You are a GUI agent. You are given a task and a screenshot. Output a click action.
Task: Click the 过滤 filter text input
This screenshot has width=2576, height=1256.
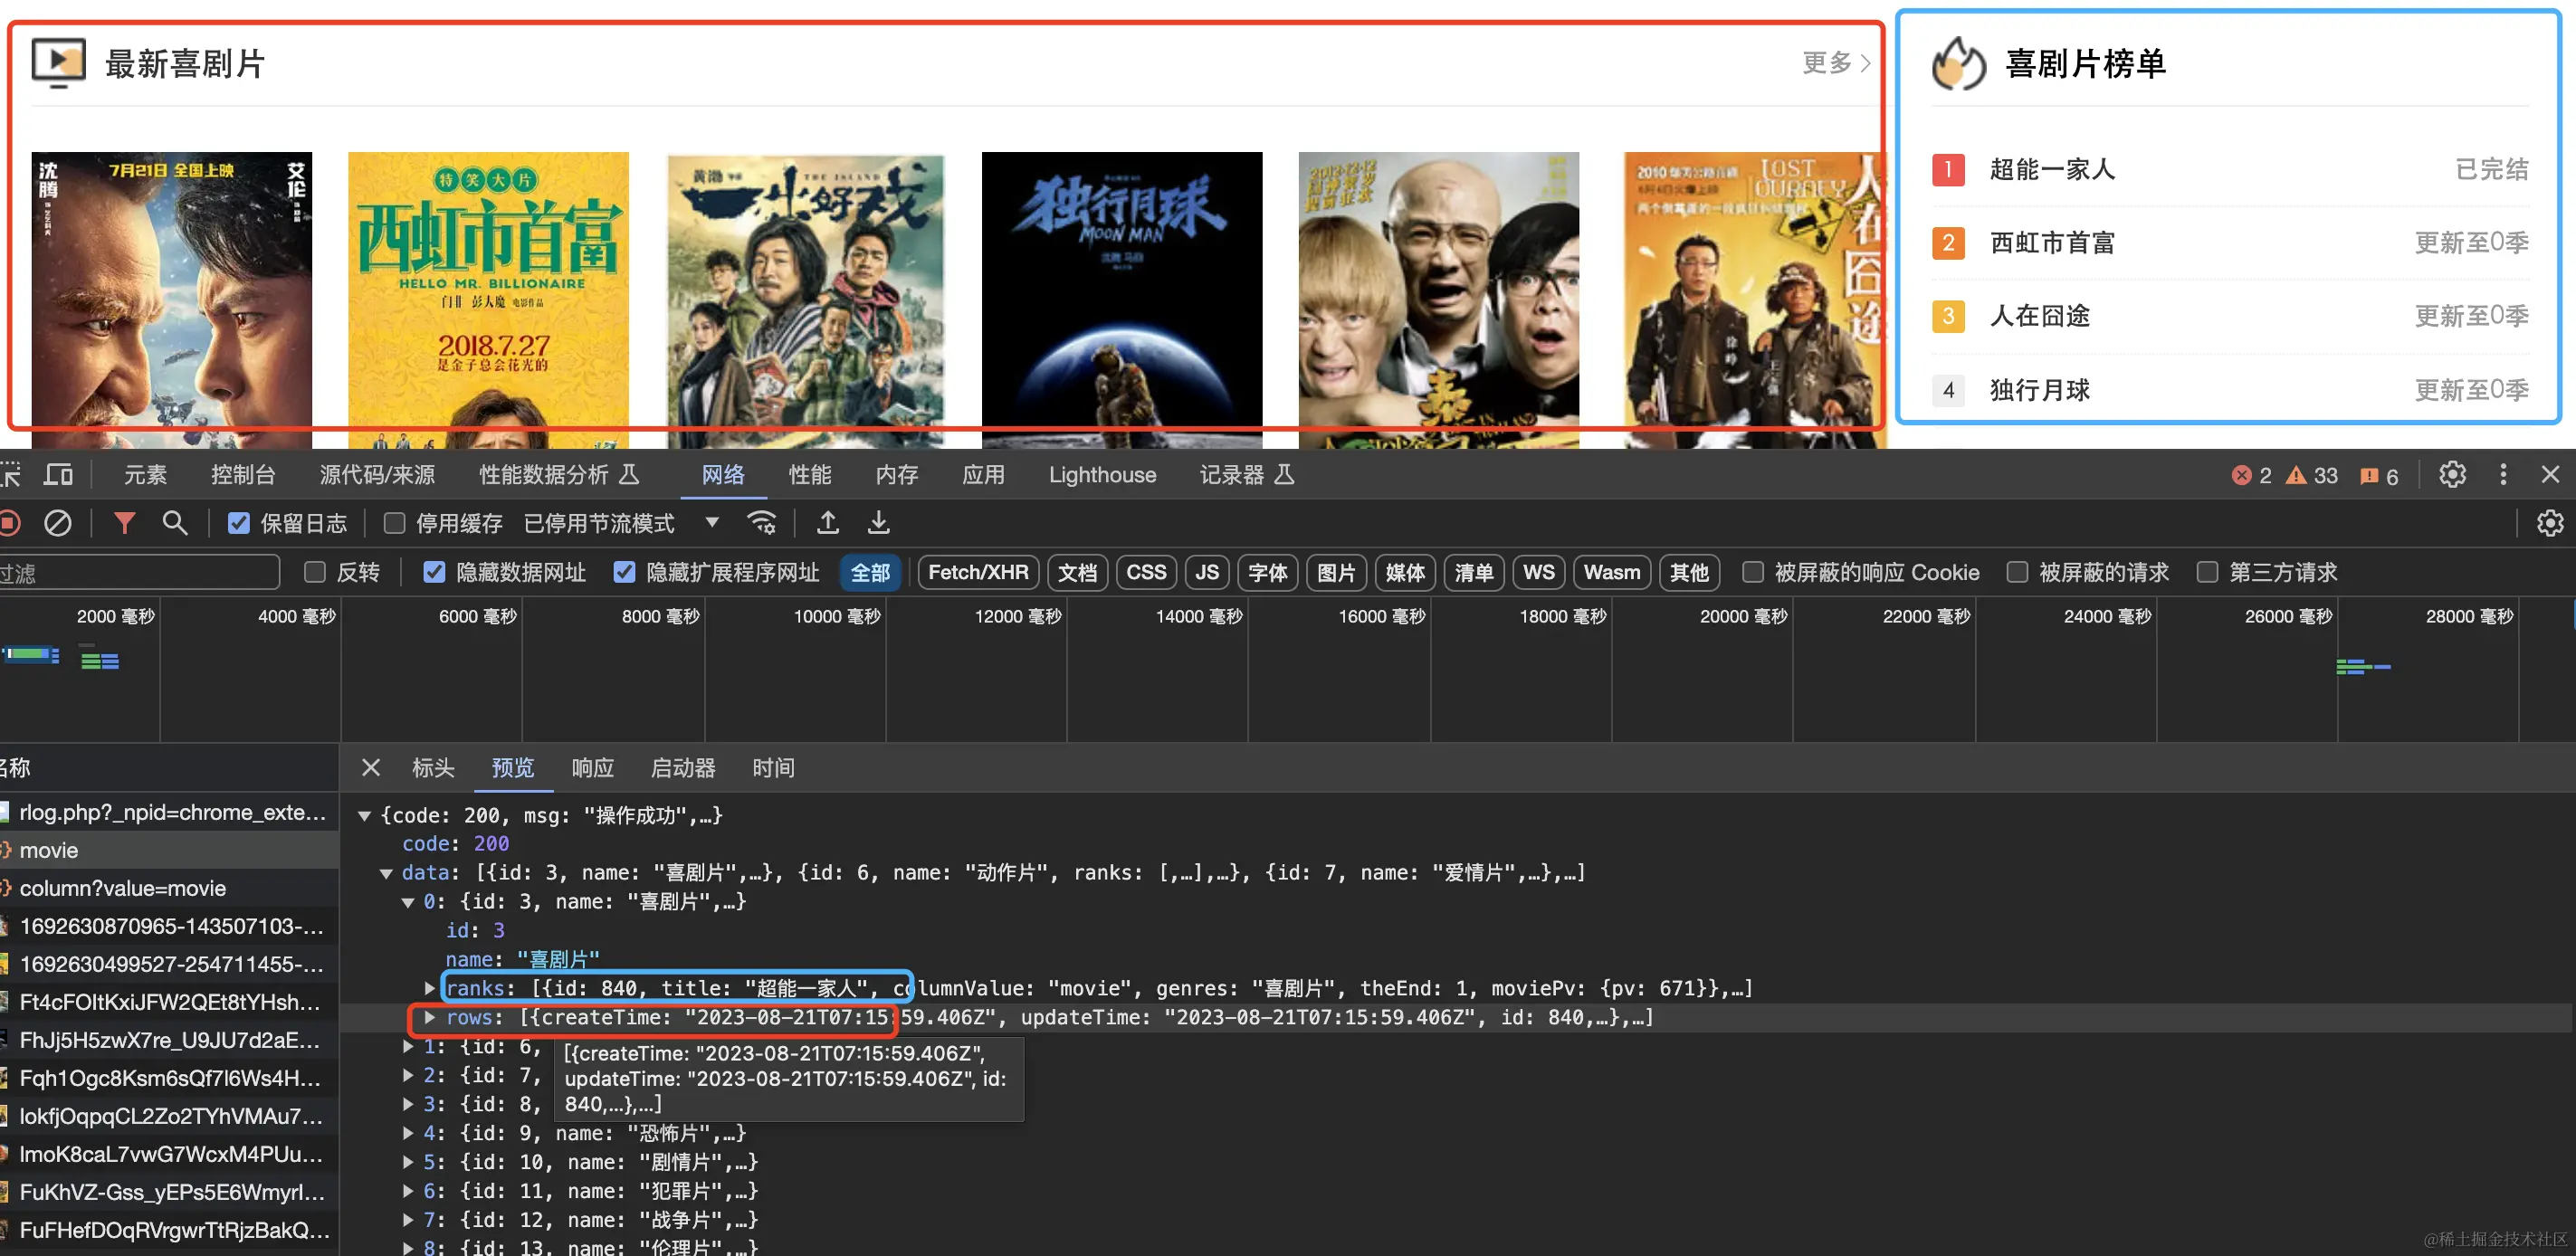pos(139,572)
